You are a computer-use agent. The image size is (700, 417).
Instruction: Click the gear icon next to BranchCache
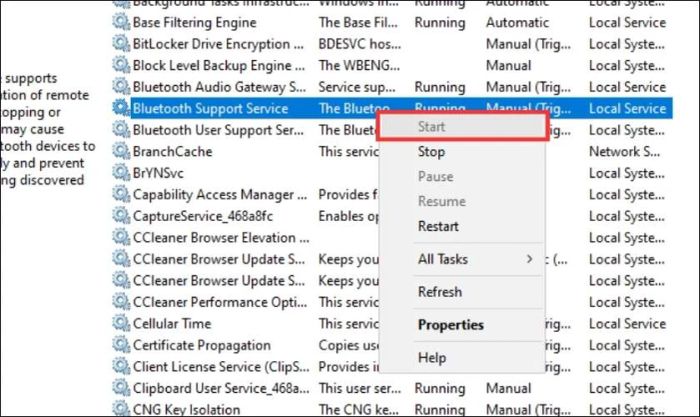(121, 151)
